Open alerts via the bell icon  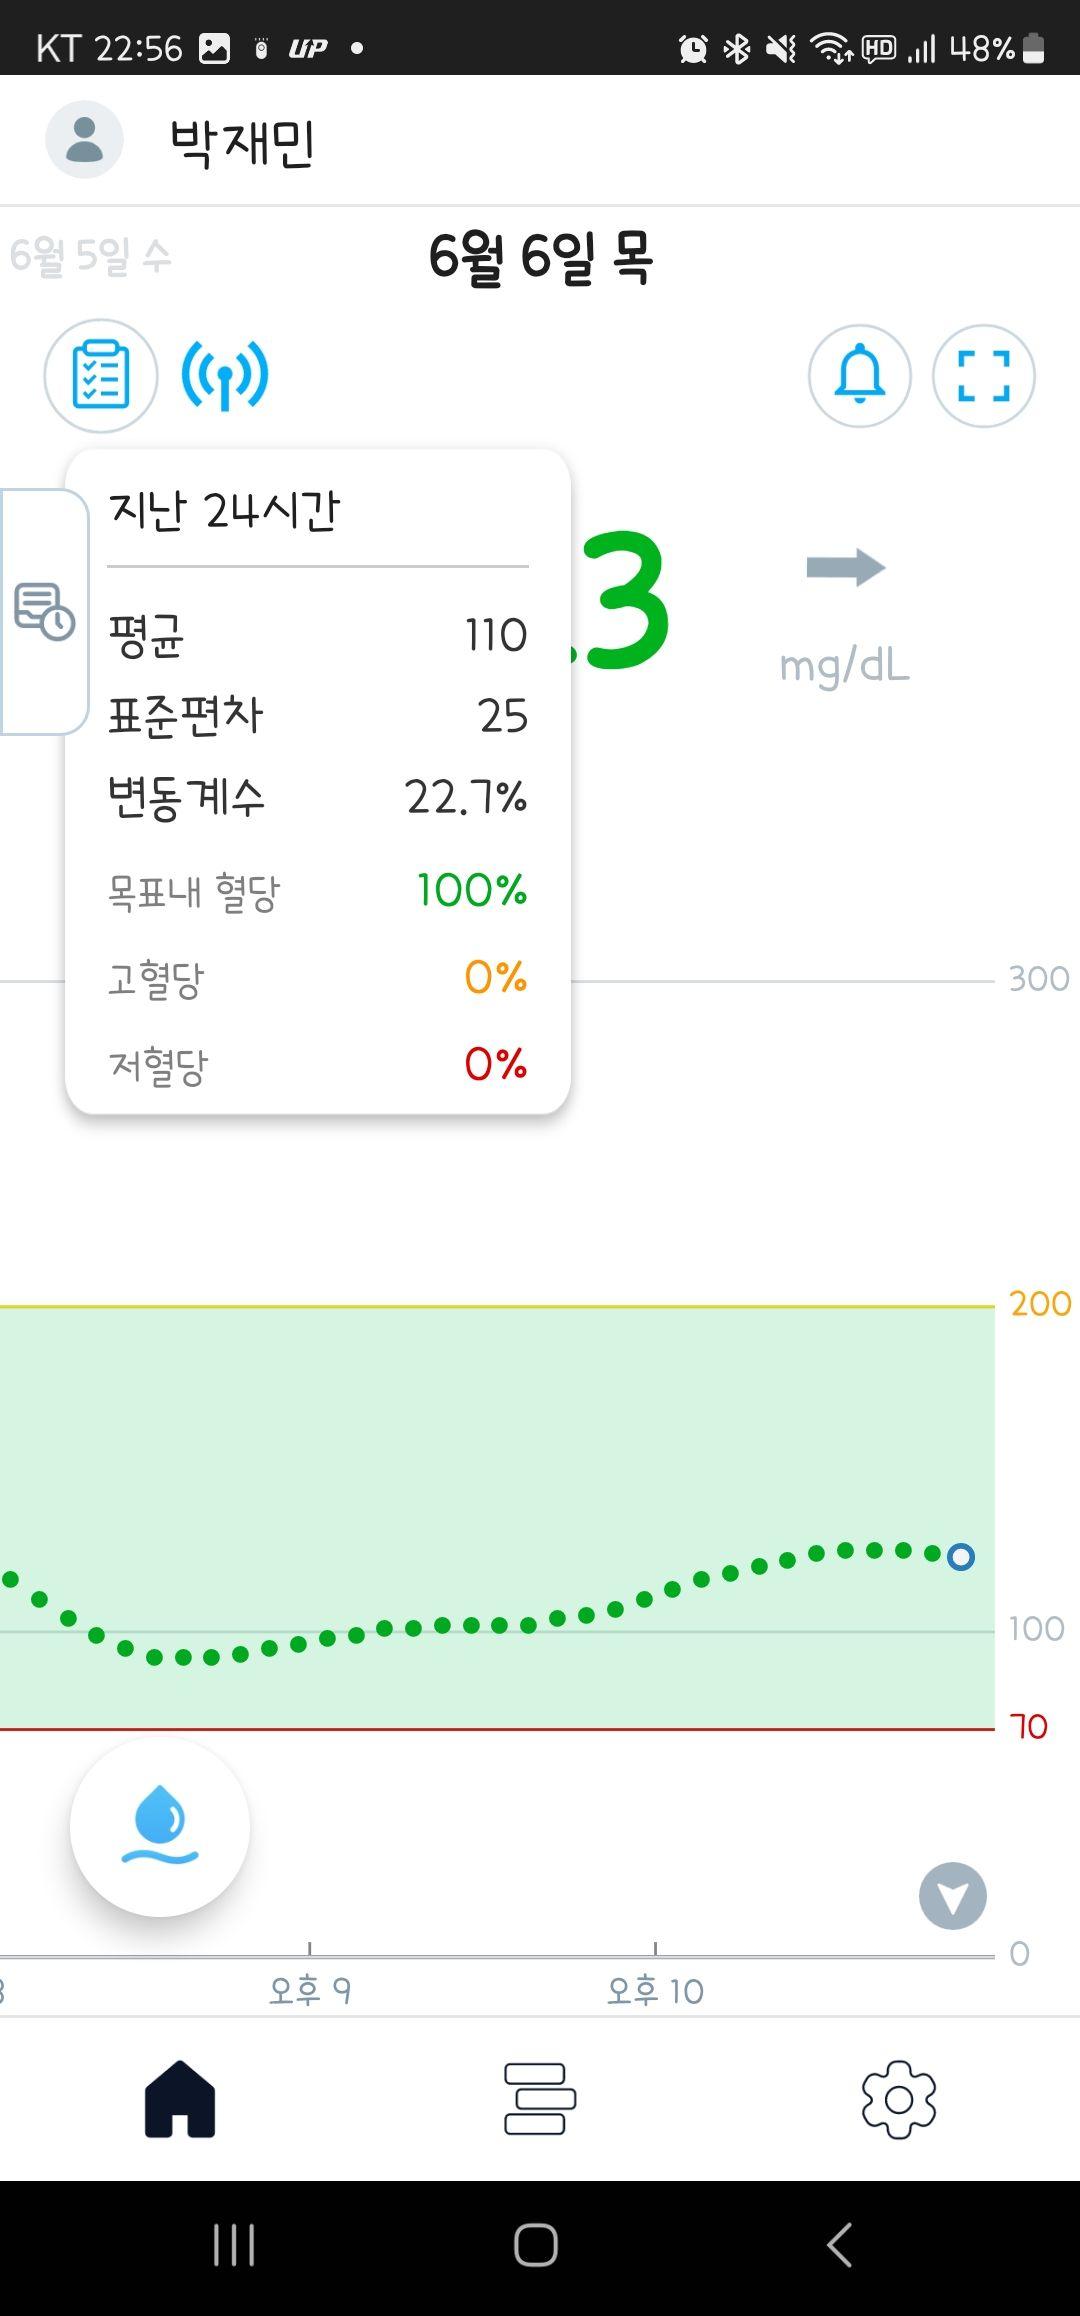tap(859, 376)
